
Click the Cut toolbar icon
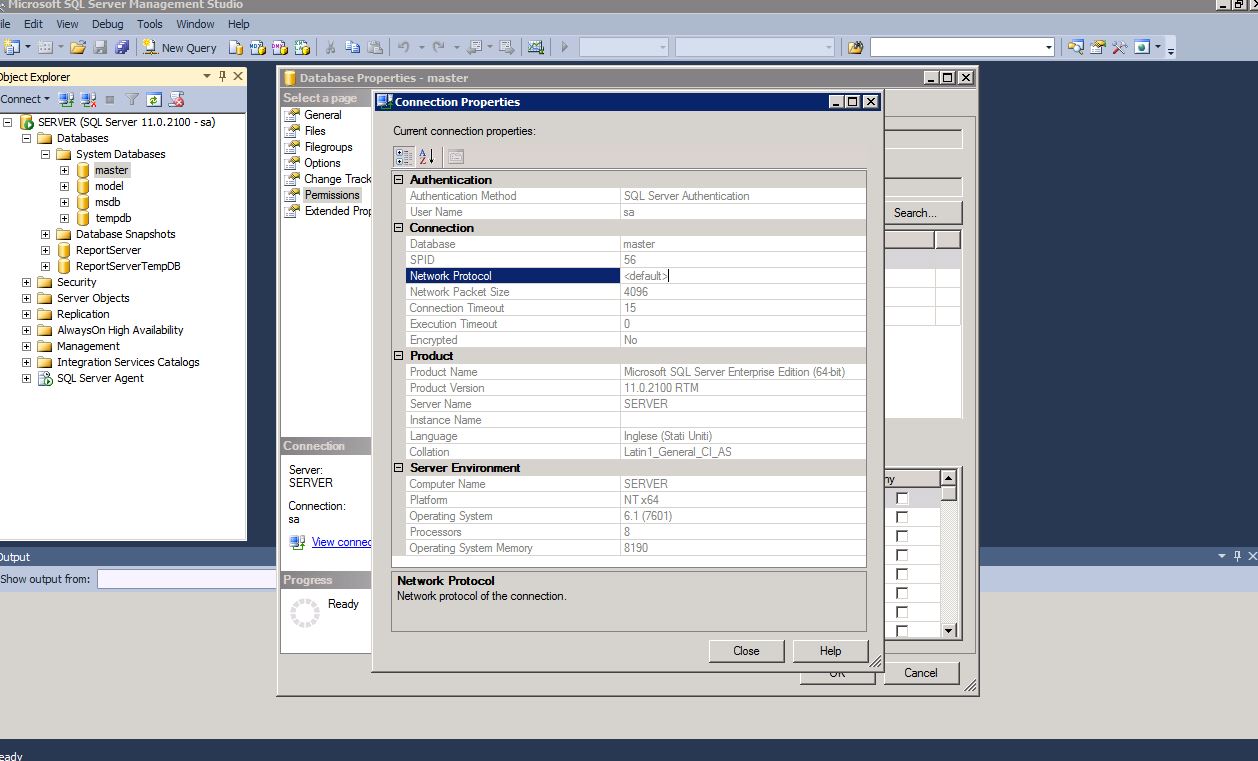[330, 47]
